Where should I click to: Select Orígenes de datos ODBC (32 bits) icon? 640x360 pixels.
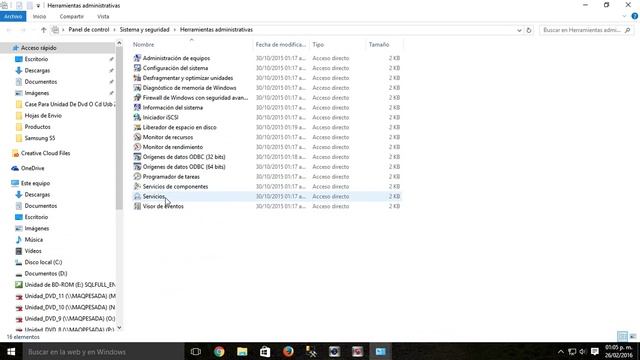[137, 157]
